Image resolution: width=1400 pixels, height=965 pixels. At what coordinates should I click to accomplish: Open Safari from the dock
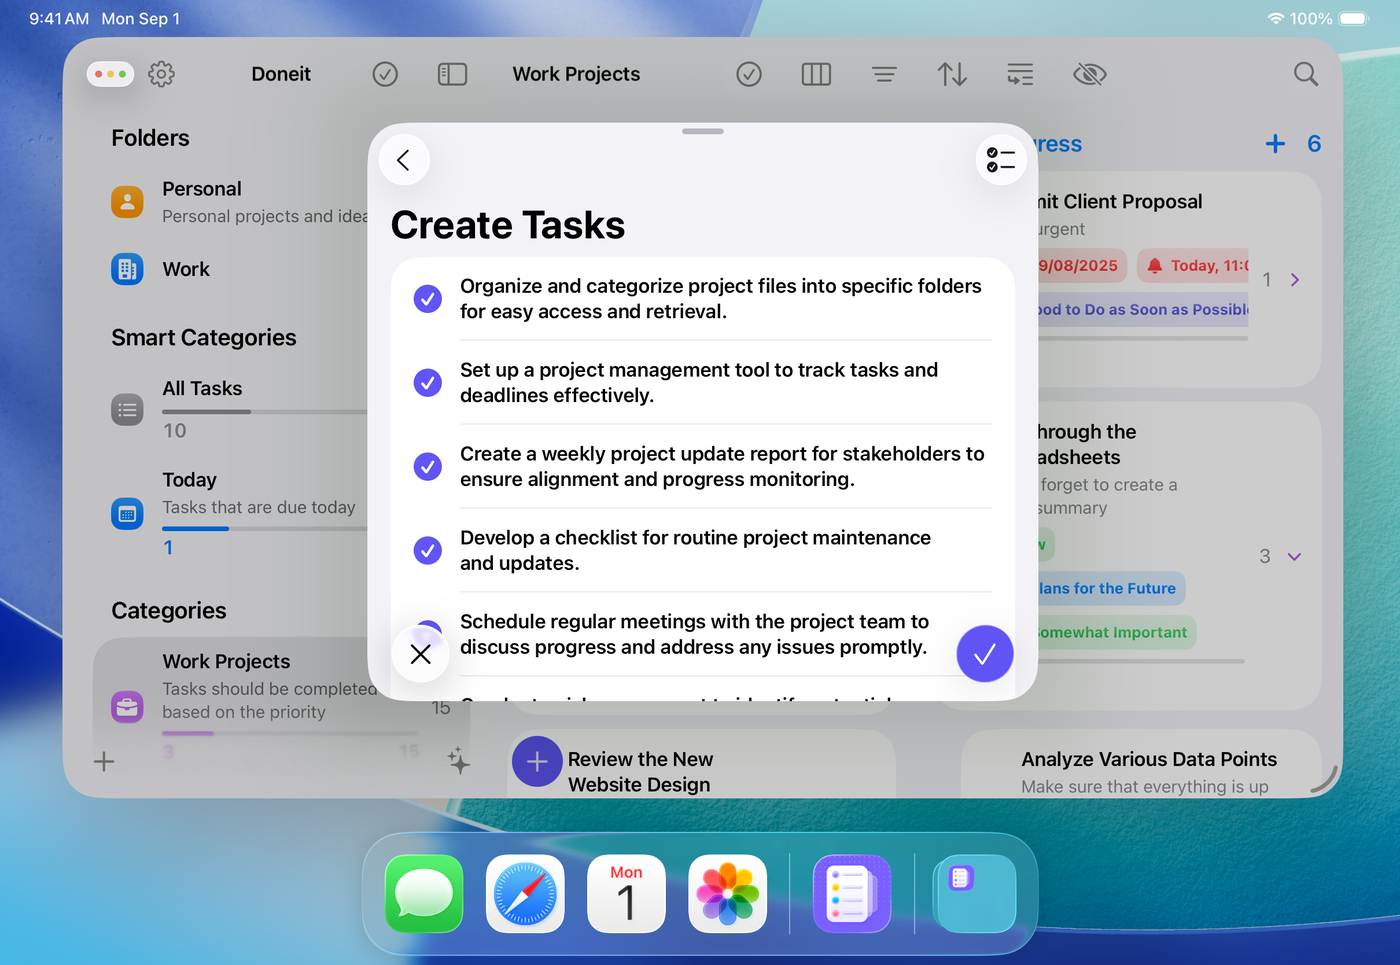pyautogui.click(x=525, y=894)
